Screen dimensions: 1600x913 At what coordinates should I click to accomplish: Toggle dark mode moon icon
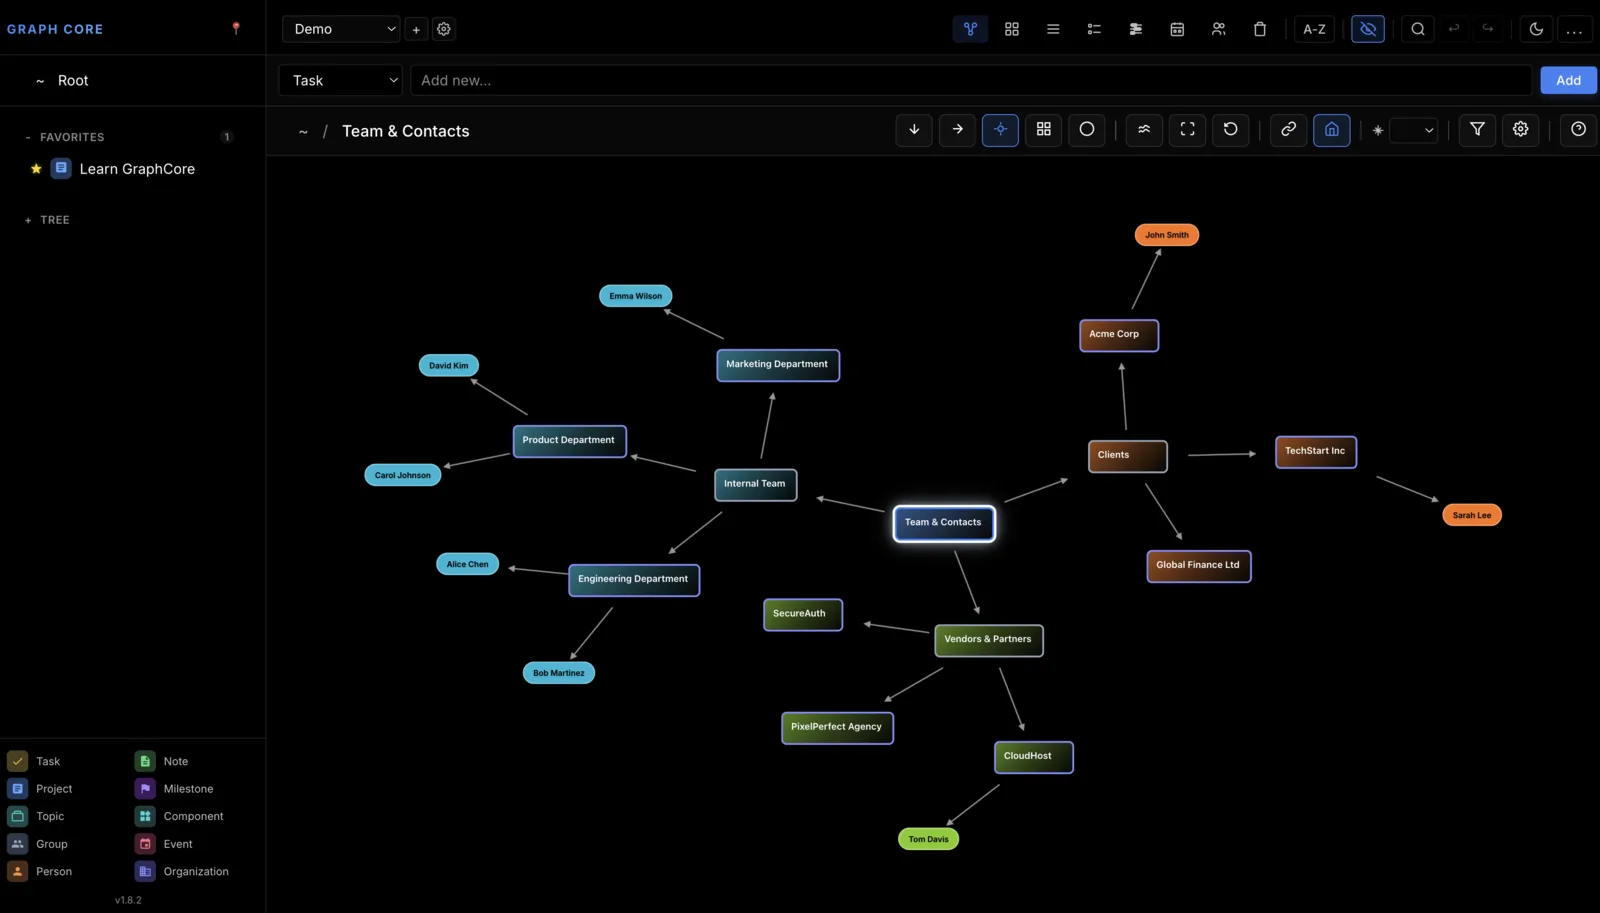tap(1536, 29)
